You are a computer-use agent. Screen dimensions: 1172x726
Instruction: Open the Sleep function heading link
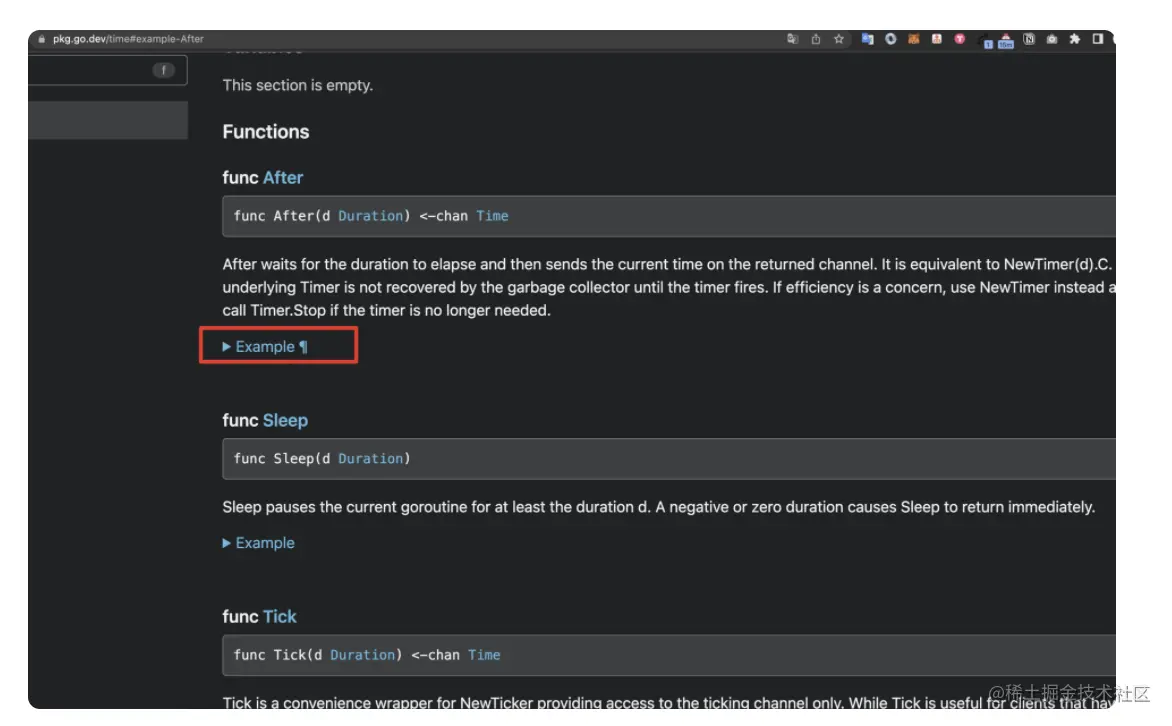[x=285, y=420]
